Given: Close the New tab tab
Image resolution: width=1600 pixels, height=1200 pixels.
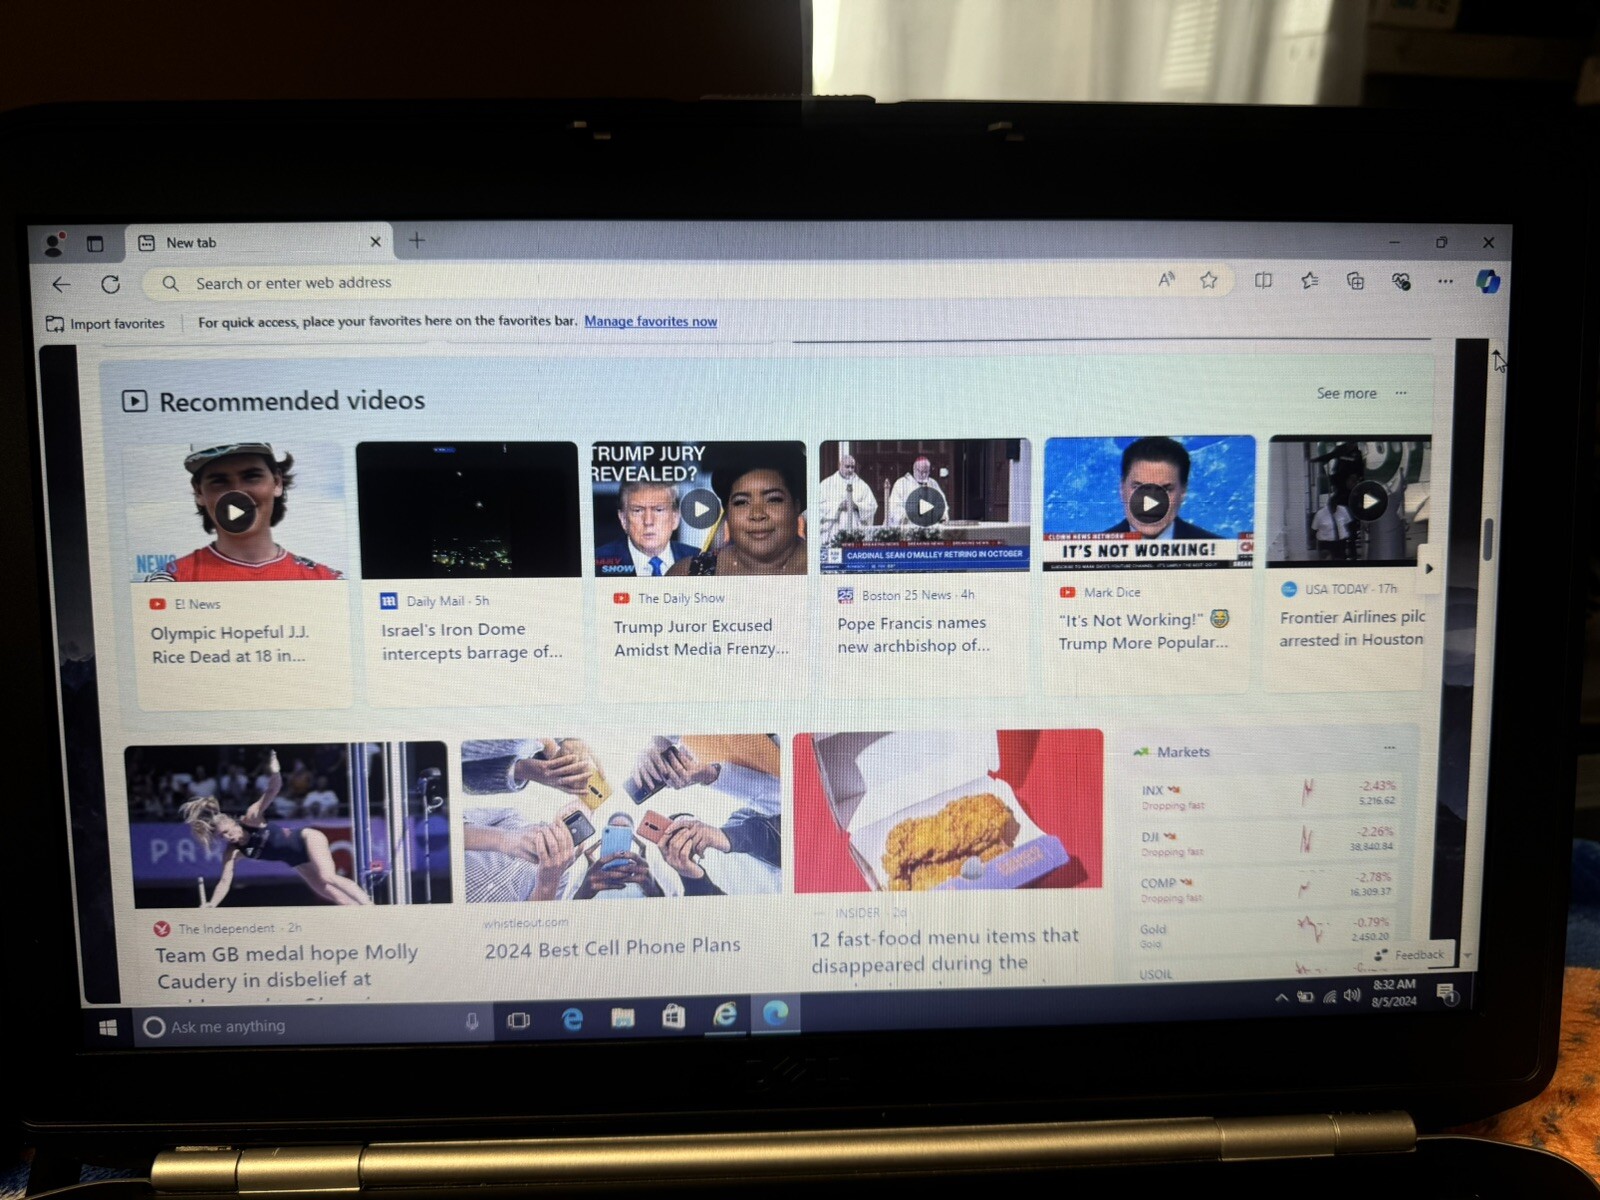Looking at the screenshot, I should coord(375,242).
